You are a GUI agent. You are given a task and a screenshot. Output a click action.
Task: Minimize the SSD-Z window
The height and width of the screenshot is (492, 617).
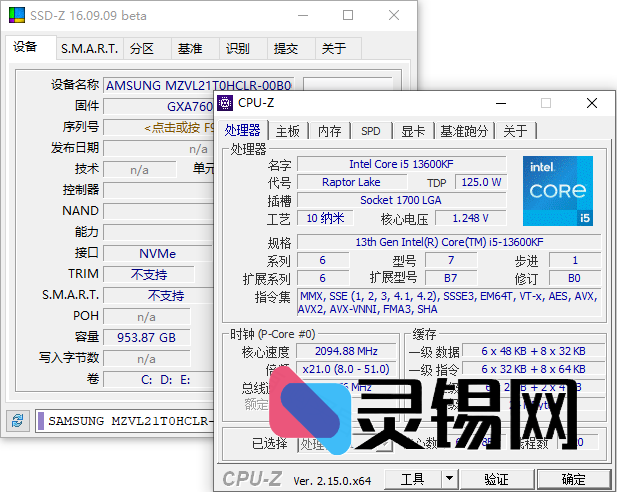tap(303, 15)
